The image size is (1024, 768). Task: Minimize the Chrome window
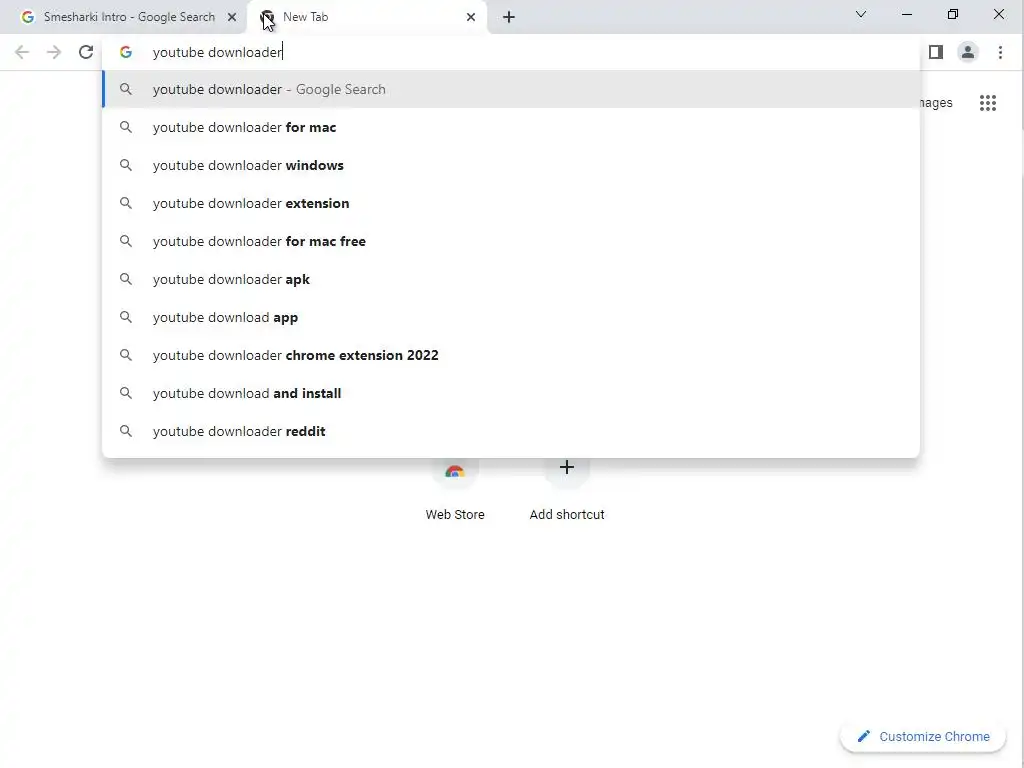906,14
